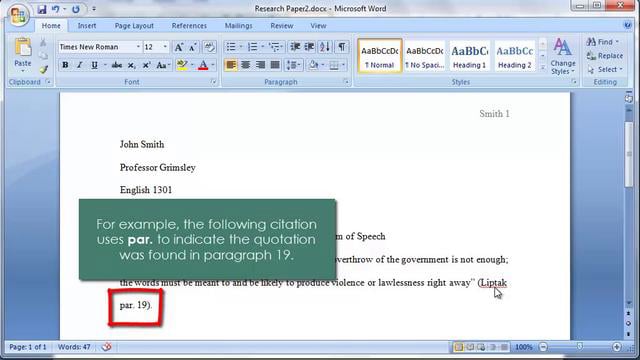Apply the No Spacing style
Screen dimensions: 640x360
[x=425, y=56]
